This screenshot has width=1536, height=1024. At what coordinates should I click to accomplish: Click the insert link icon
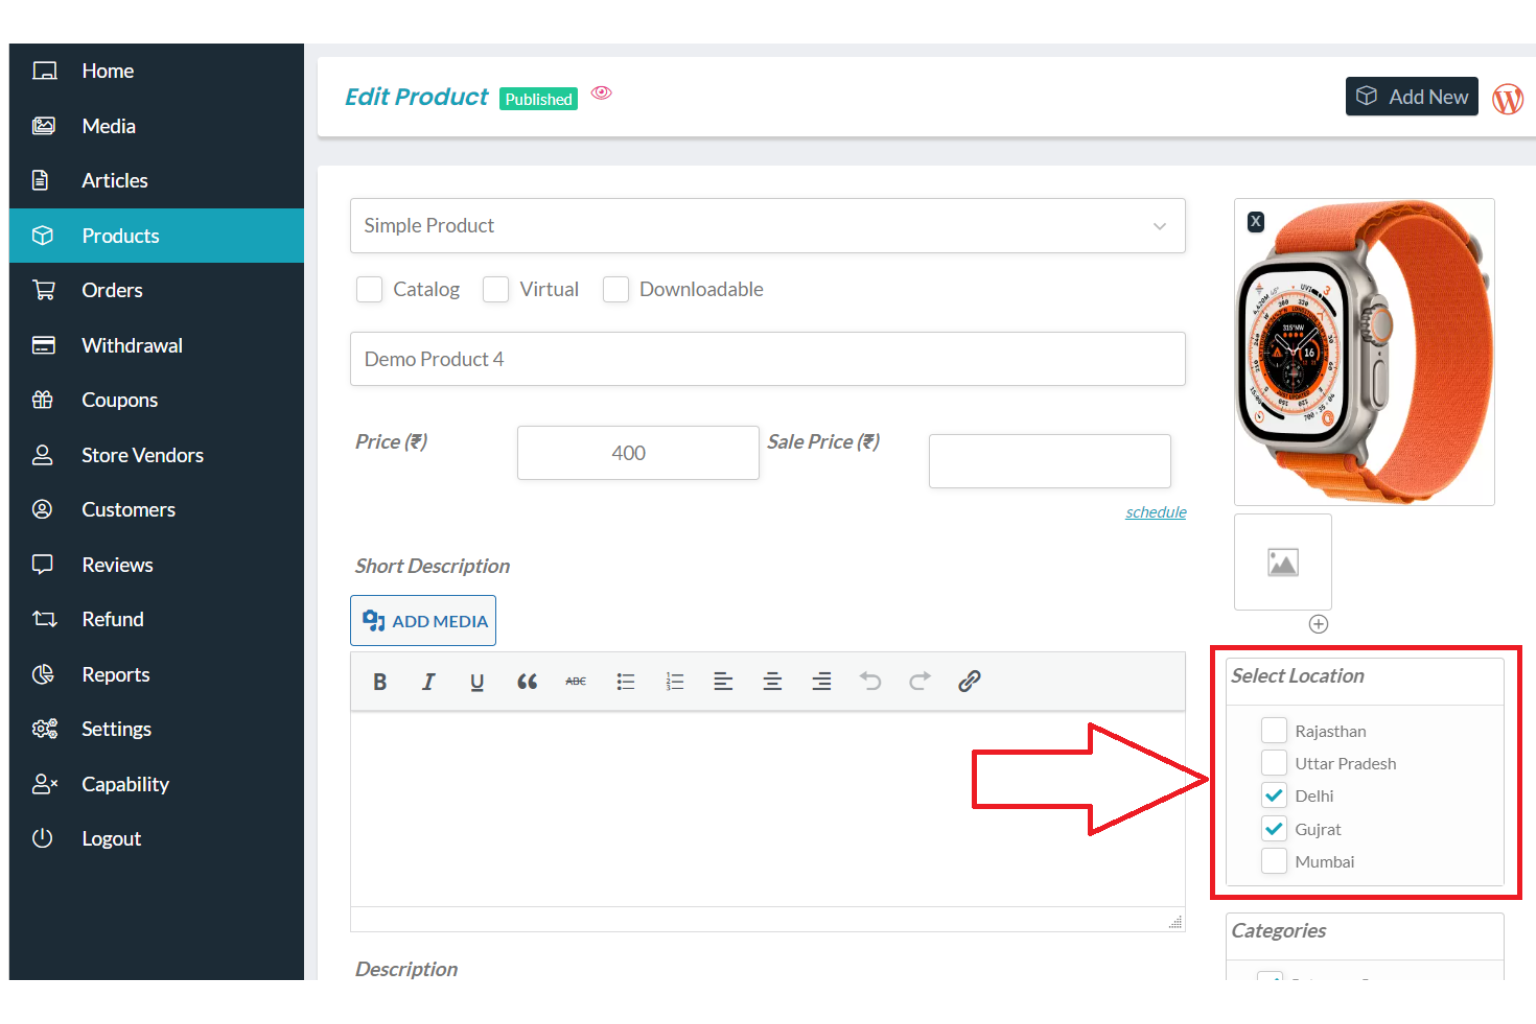coord(968,682)
